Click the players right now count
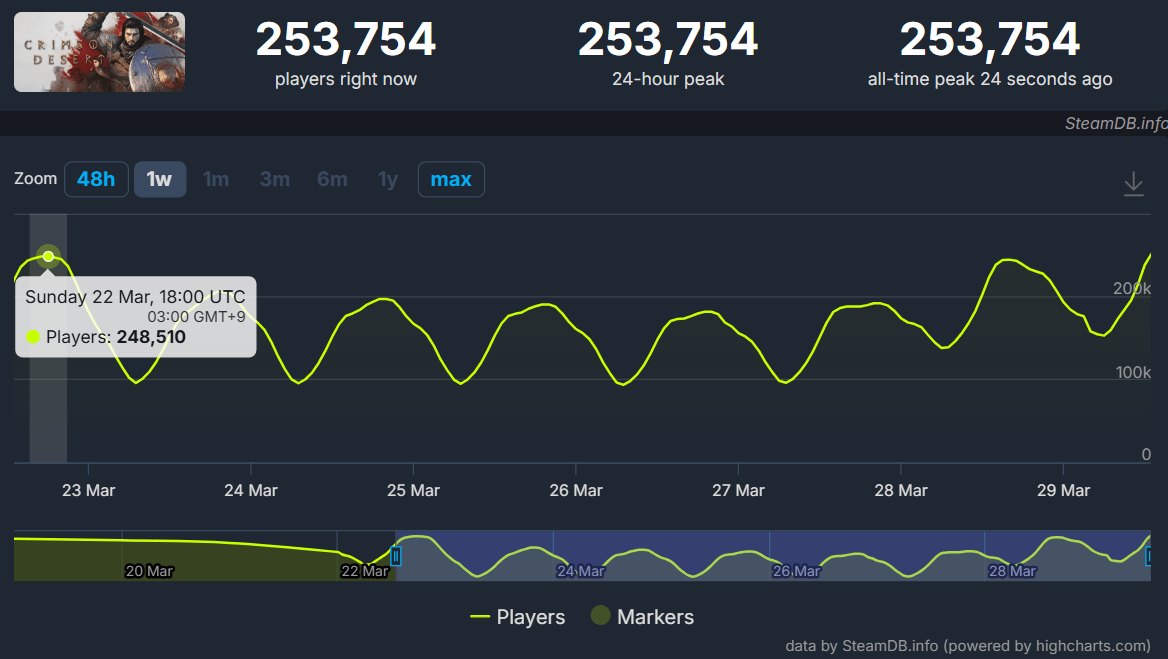 tap(346, 39)
